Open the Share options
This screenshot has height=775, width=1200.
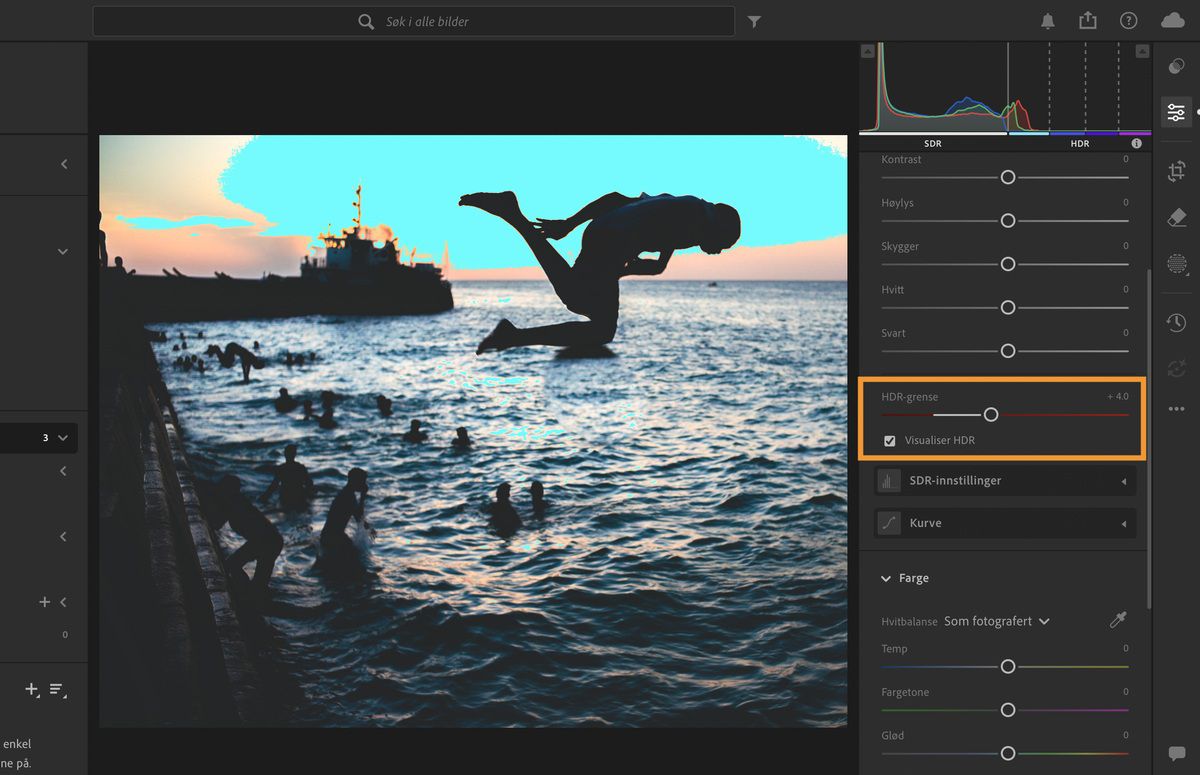coord(1088,20)
